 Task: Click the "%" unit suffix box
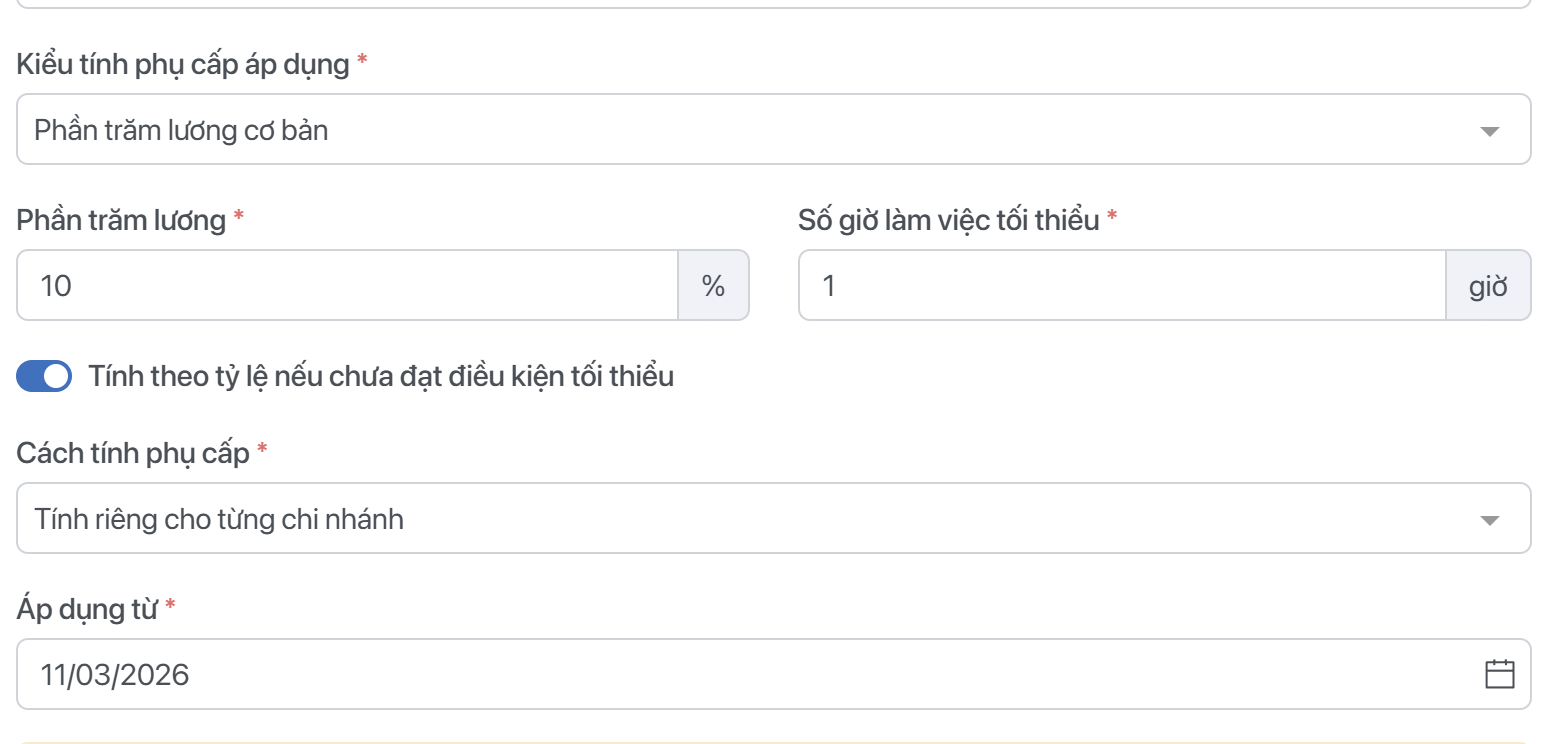tap(713, 286)
